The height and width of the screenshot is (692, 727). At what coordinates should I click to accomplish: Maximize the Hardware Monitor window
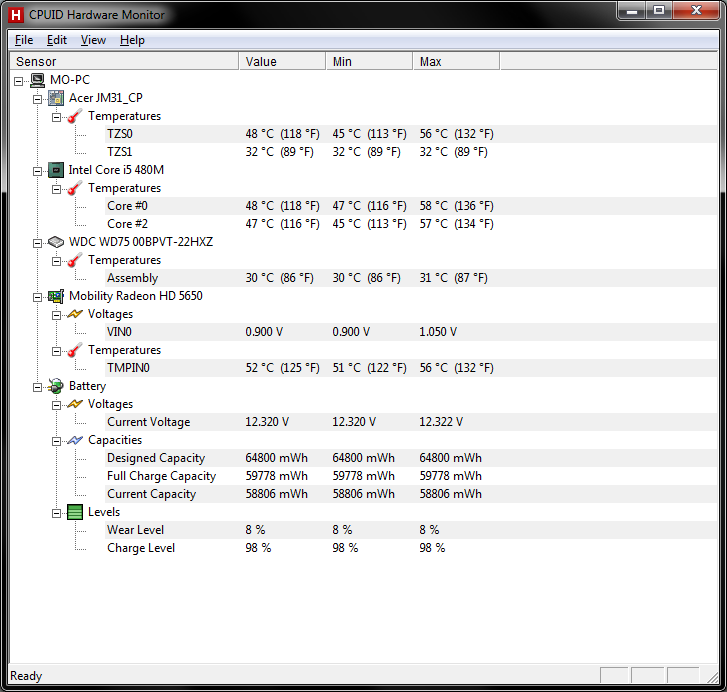pos(659,10)
